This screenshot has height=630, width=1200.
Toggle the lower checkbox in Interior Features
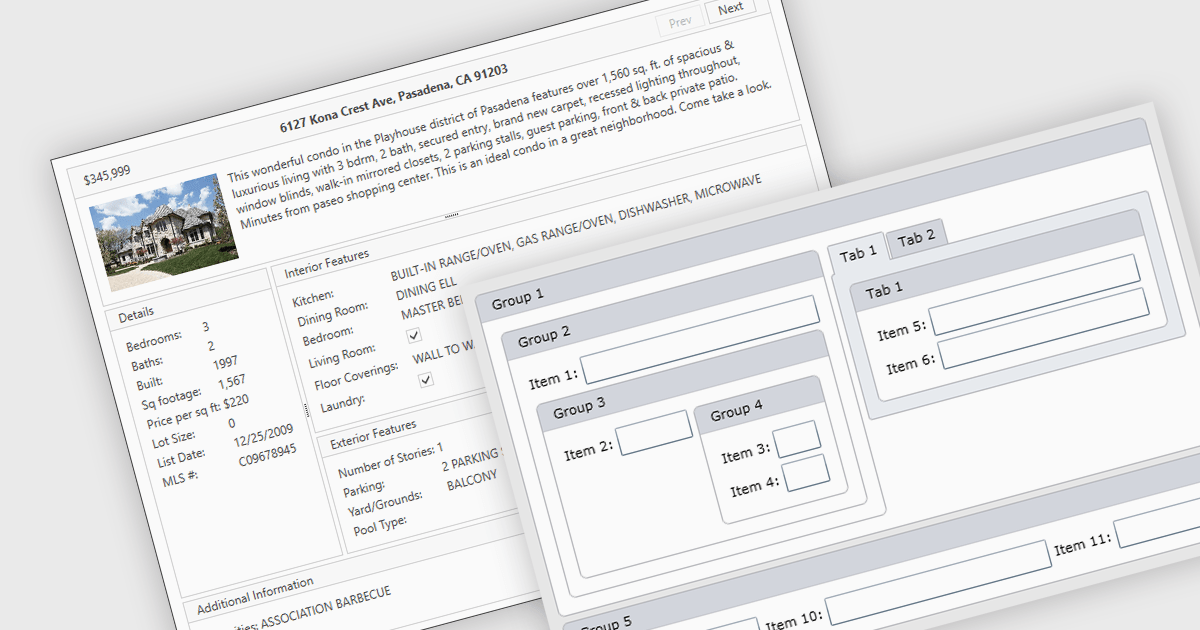point(426,380)
